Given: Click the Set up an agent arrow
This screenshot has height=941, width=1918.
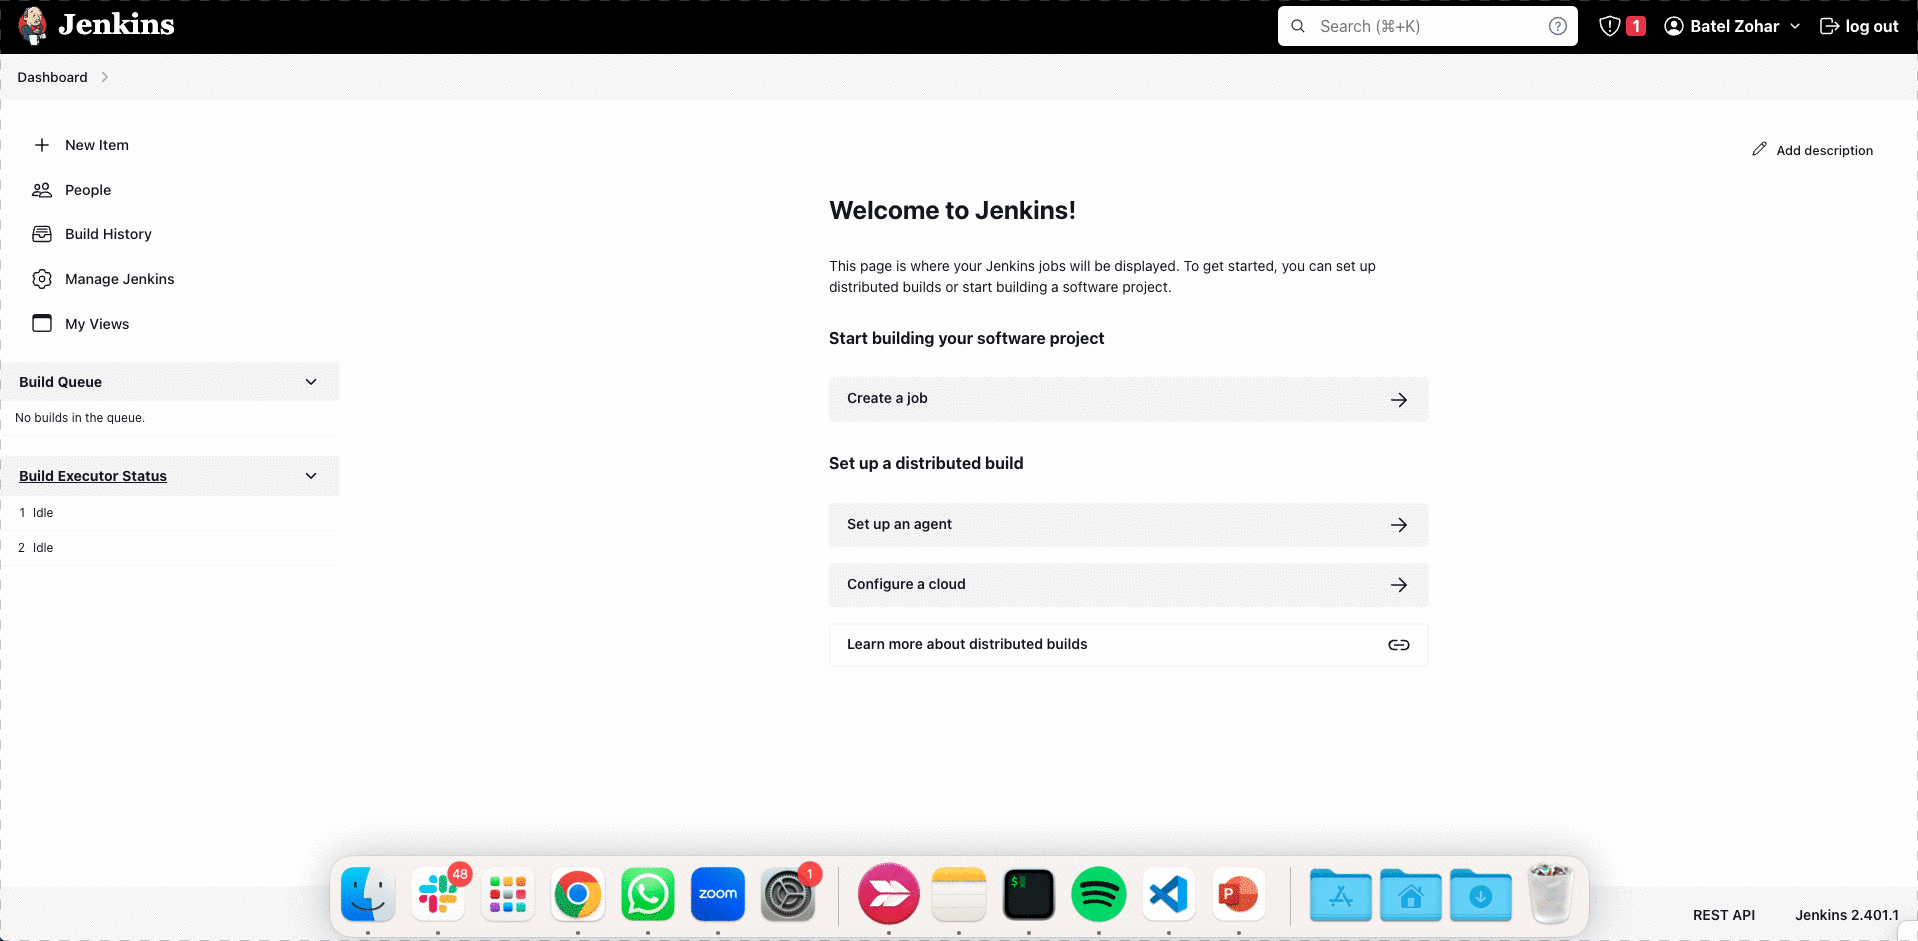Looking at the screenshot, I should click(1399, 525).
